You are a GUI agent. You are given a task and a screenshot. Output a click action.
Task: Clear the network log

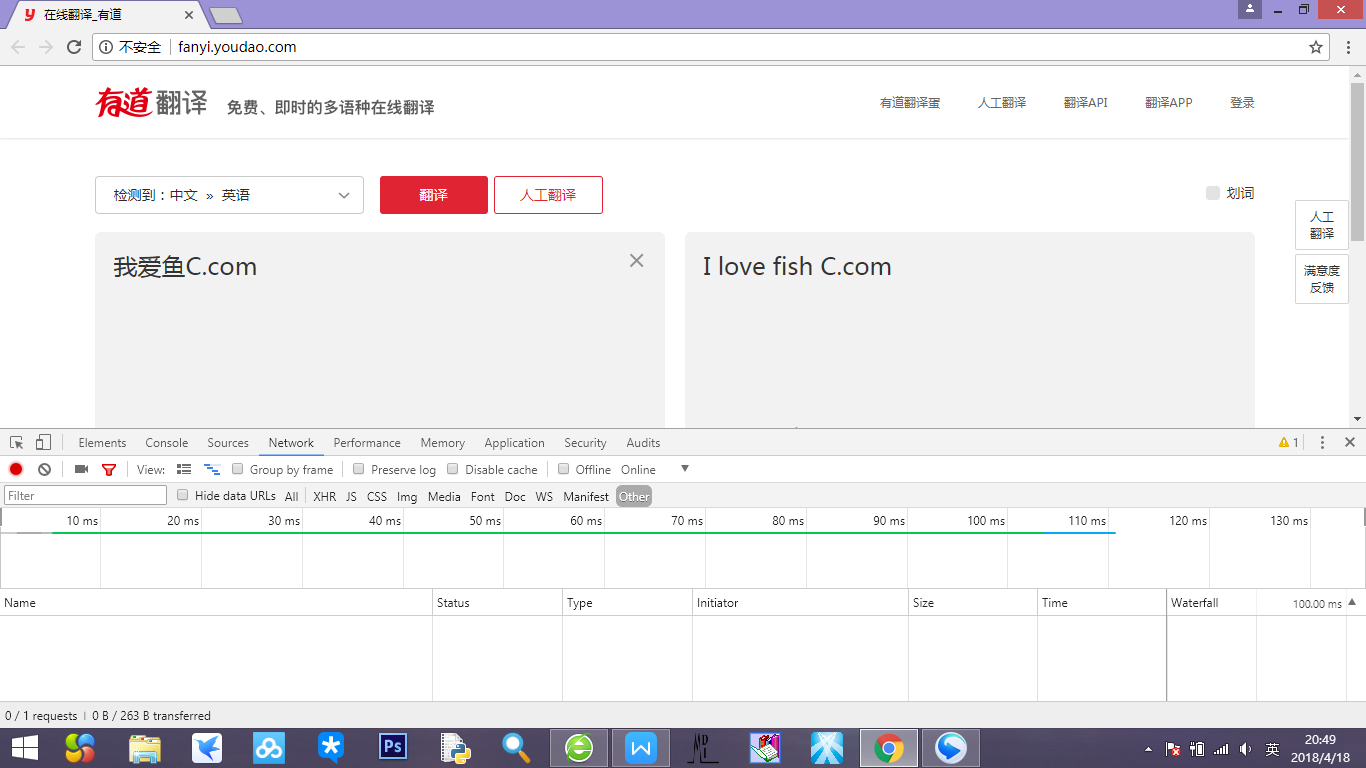[44, 469]
